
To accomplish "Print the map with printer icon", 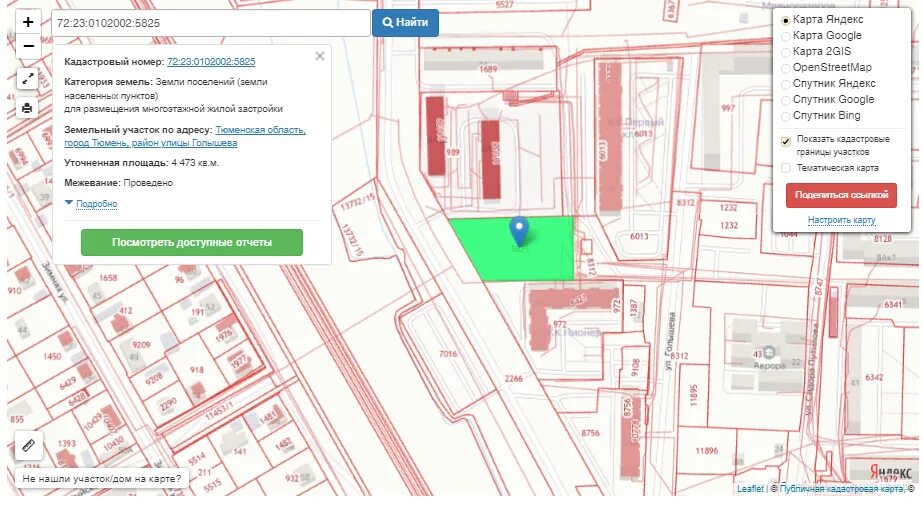I will (27, 108).
